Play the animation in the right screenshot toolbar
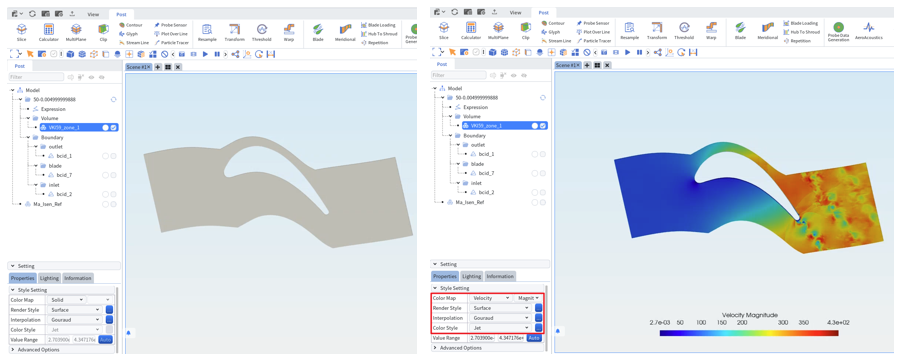The image size is (902, 362). click(628, 52)
